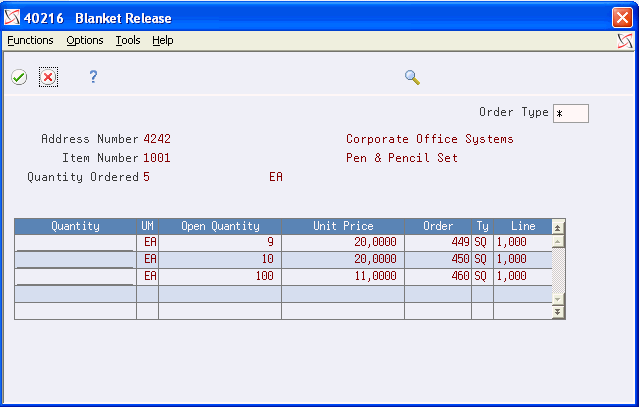Screen dimensions: 639x407
Task: Click the Ty column header
Action: 483,226
